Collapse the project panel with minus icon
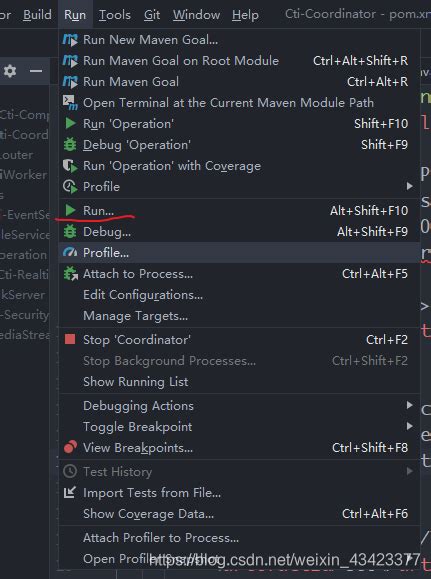Screen dimensions: 431x579 point(36,71)
